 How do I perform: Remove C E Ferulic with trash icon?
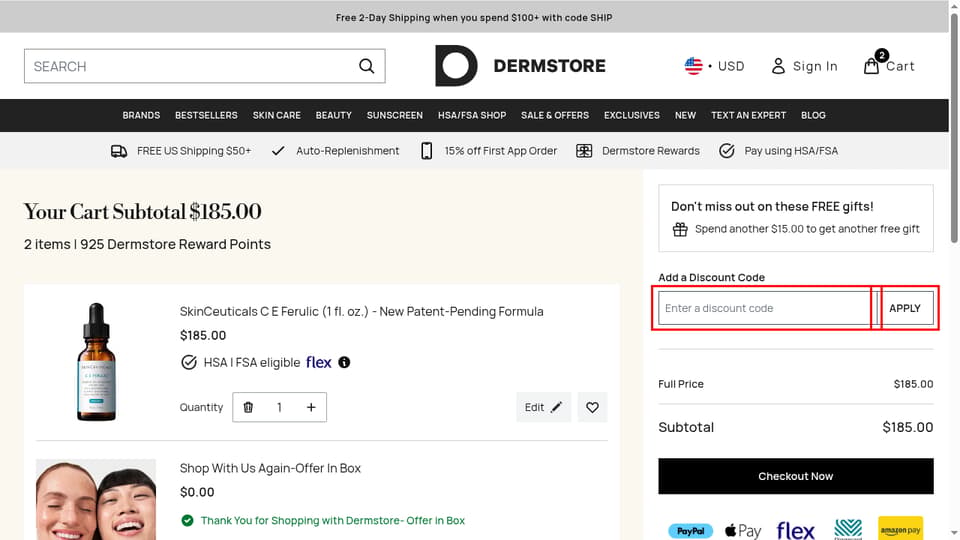point(248,407)
